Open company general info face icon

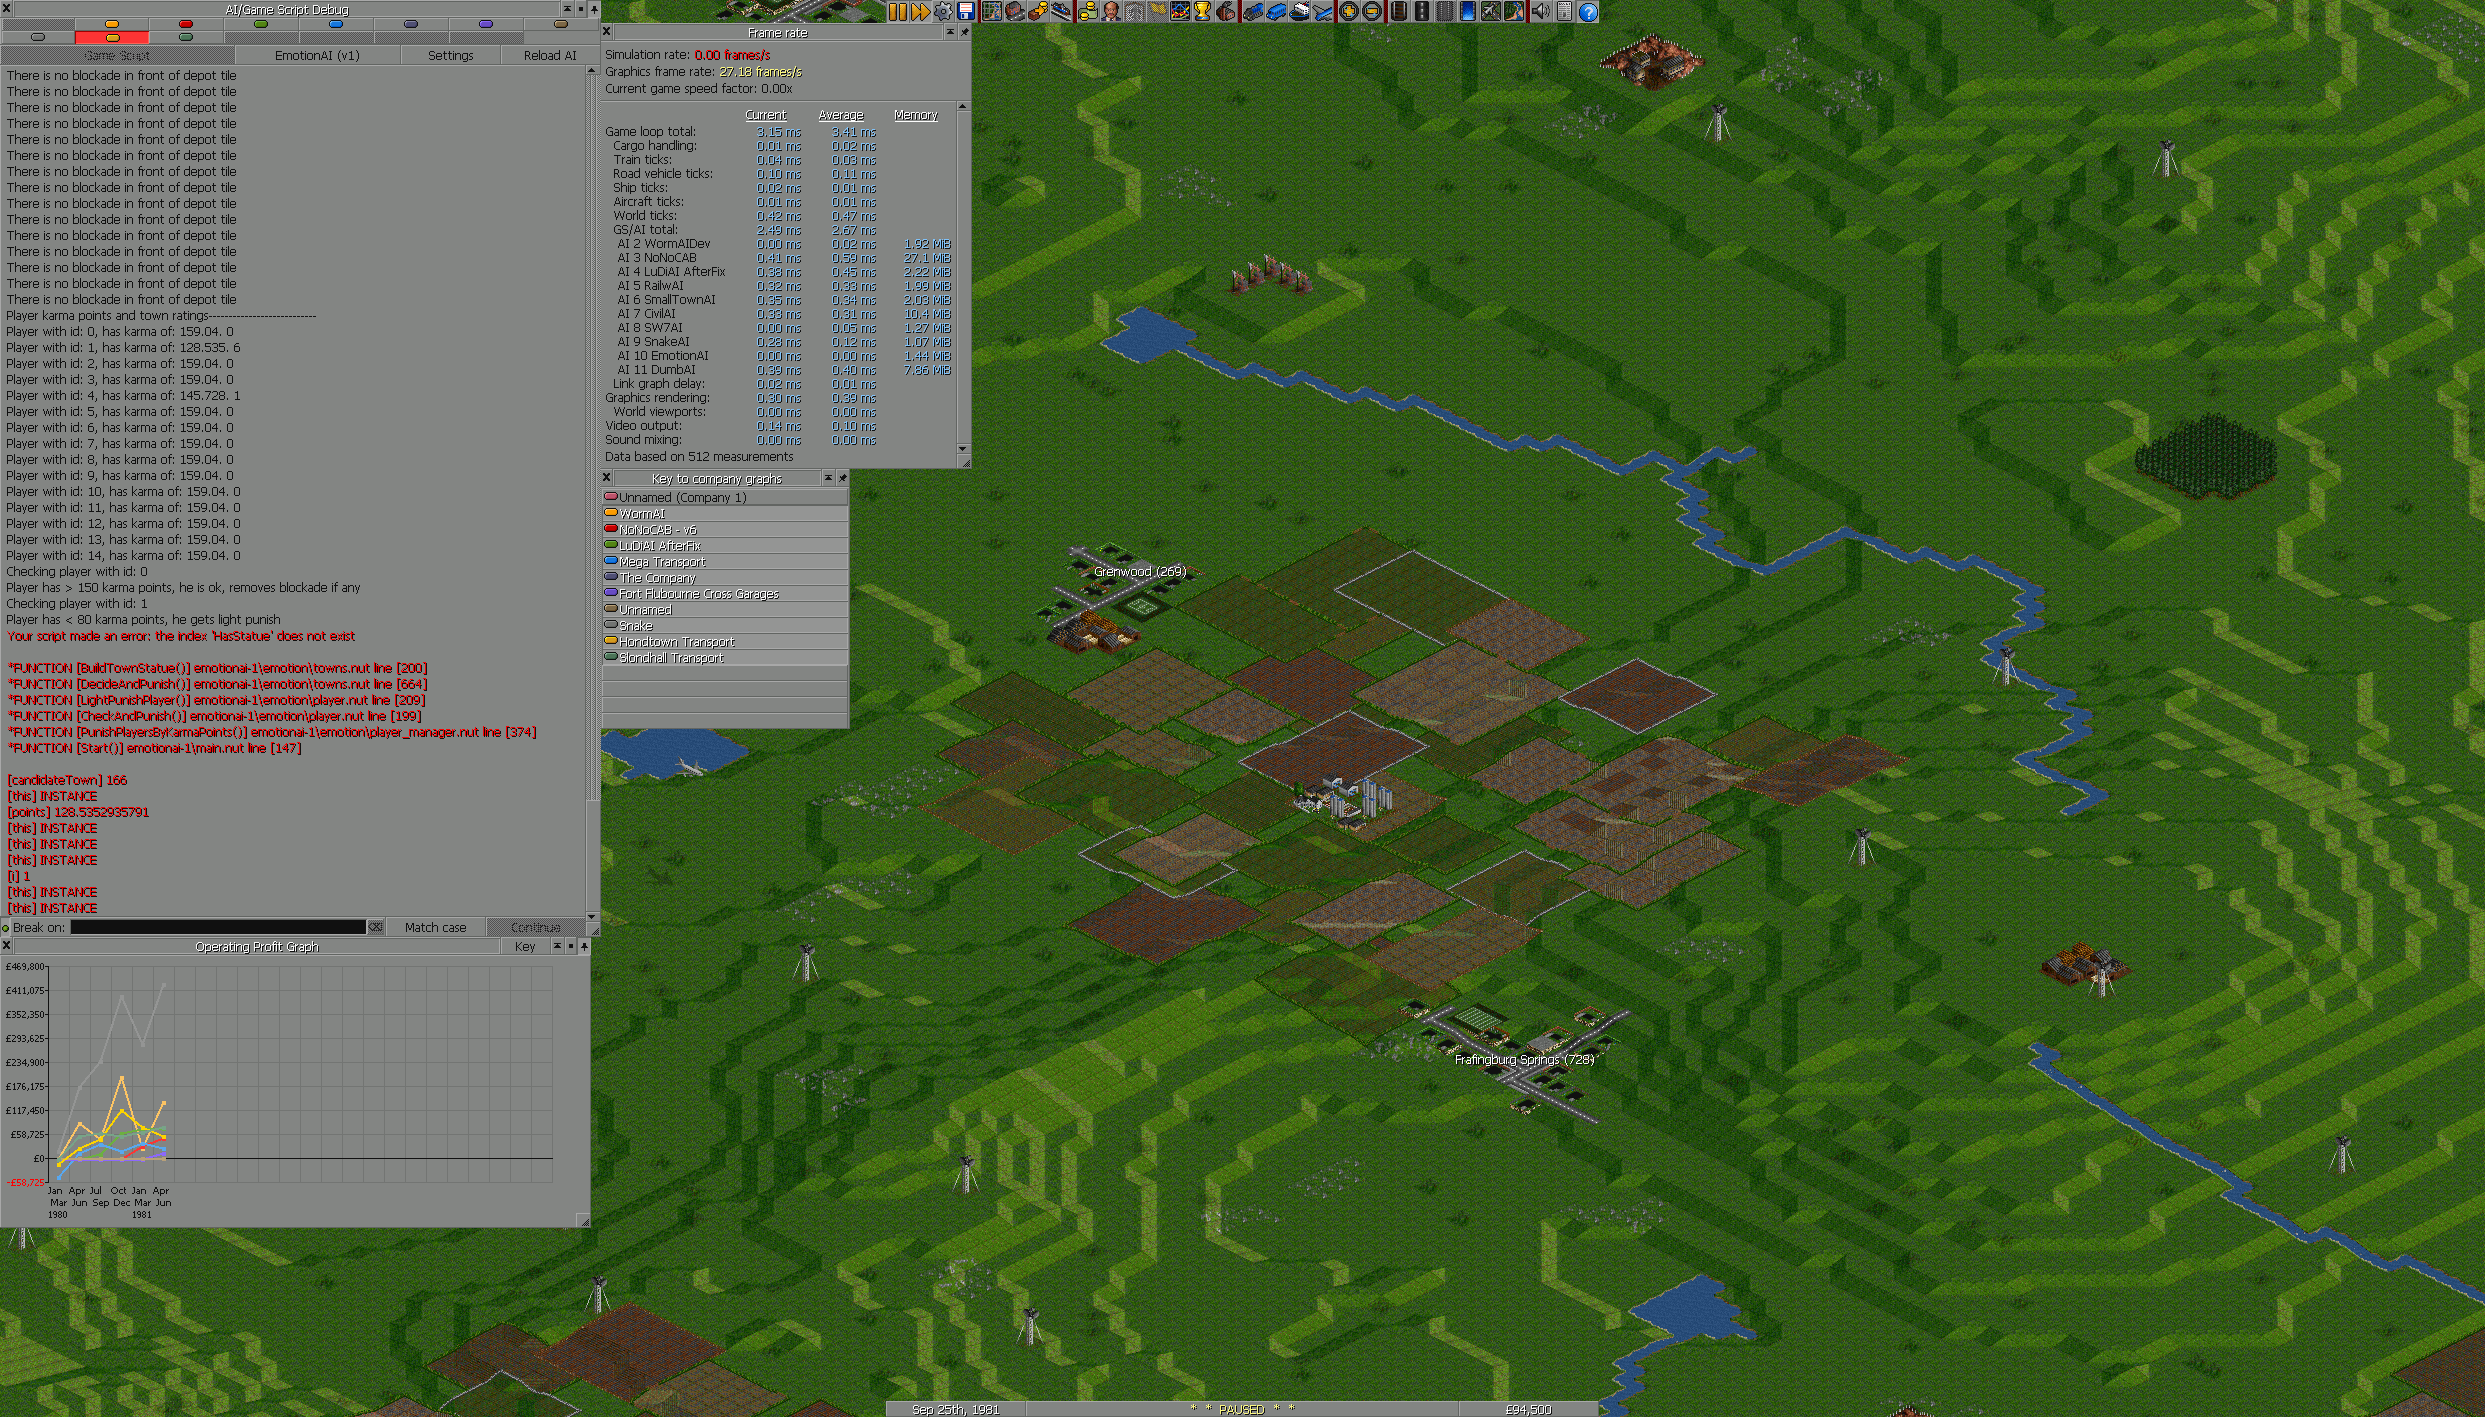pyautogui.click(x=1111, y=12)
